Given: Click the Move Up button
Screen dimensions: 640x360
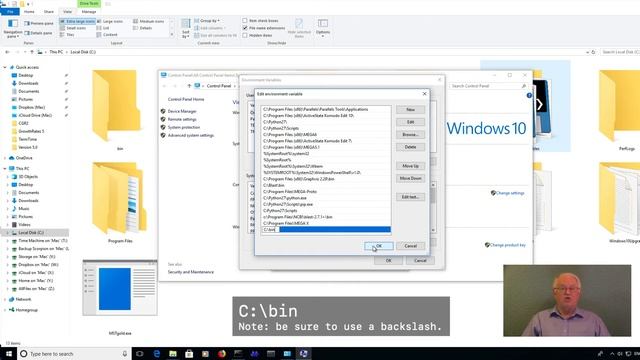Looking at the screenshot, I should [x=410, y=166].
